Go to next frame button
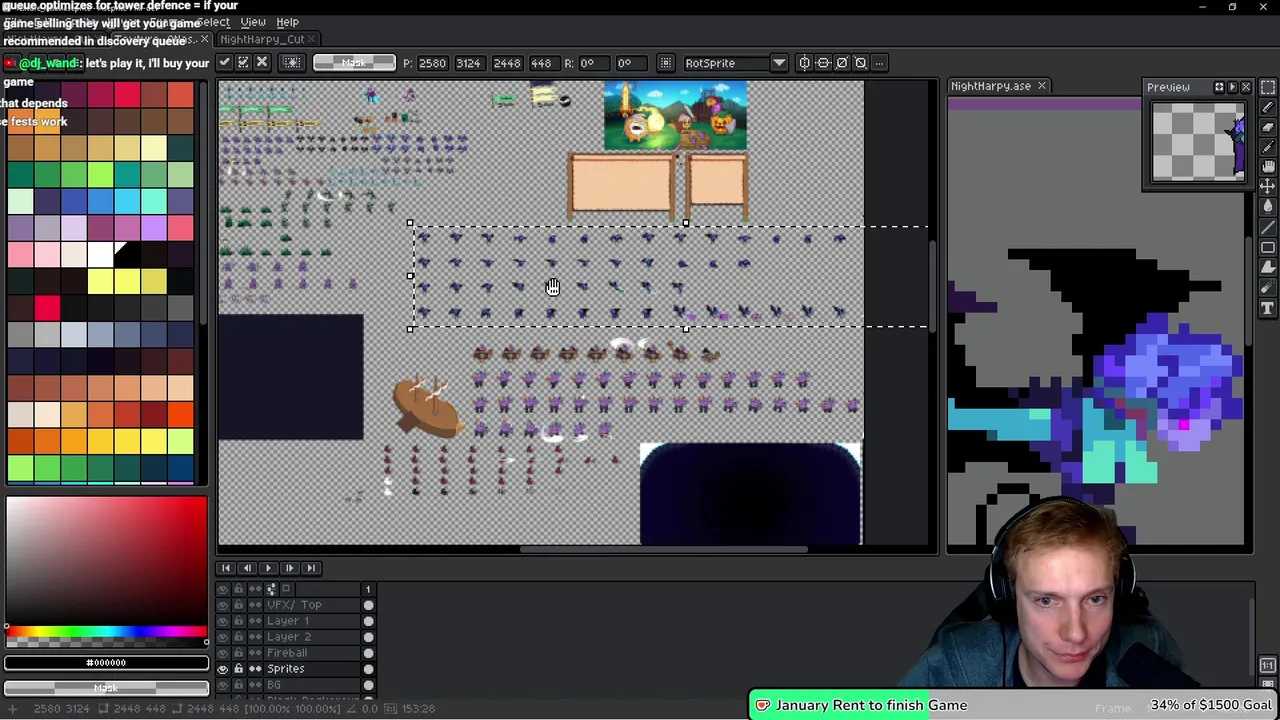The height and width of the screenshot is (720, 1280). 290,568
